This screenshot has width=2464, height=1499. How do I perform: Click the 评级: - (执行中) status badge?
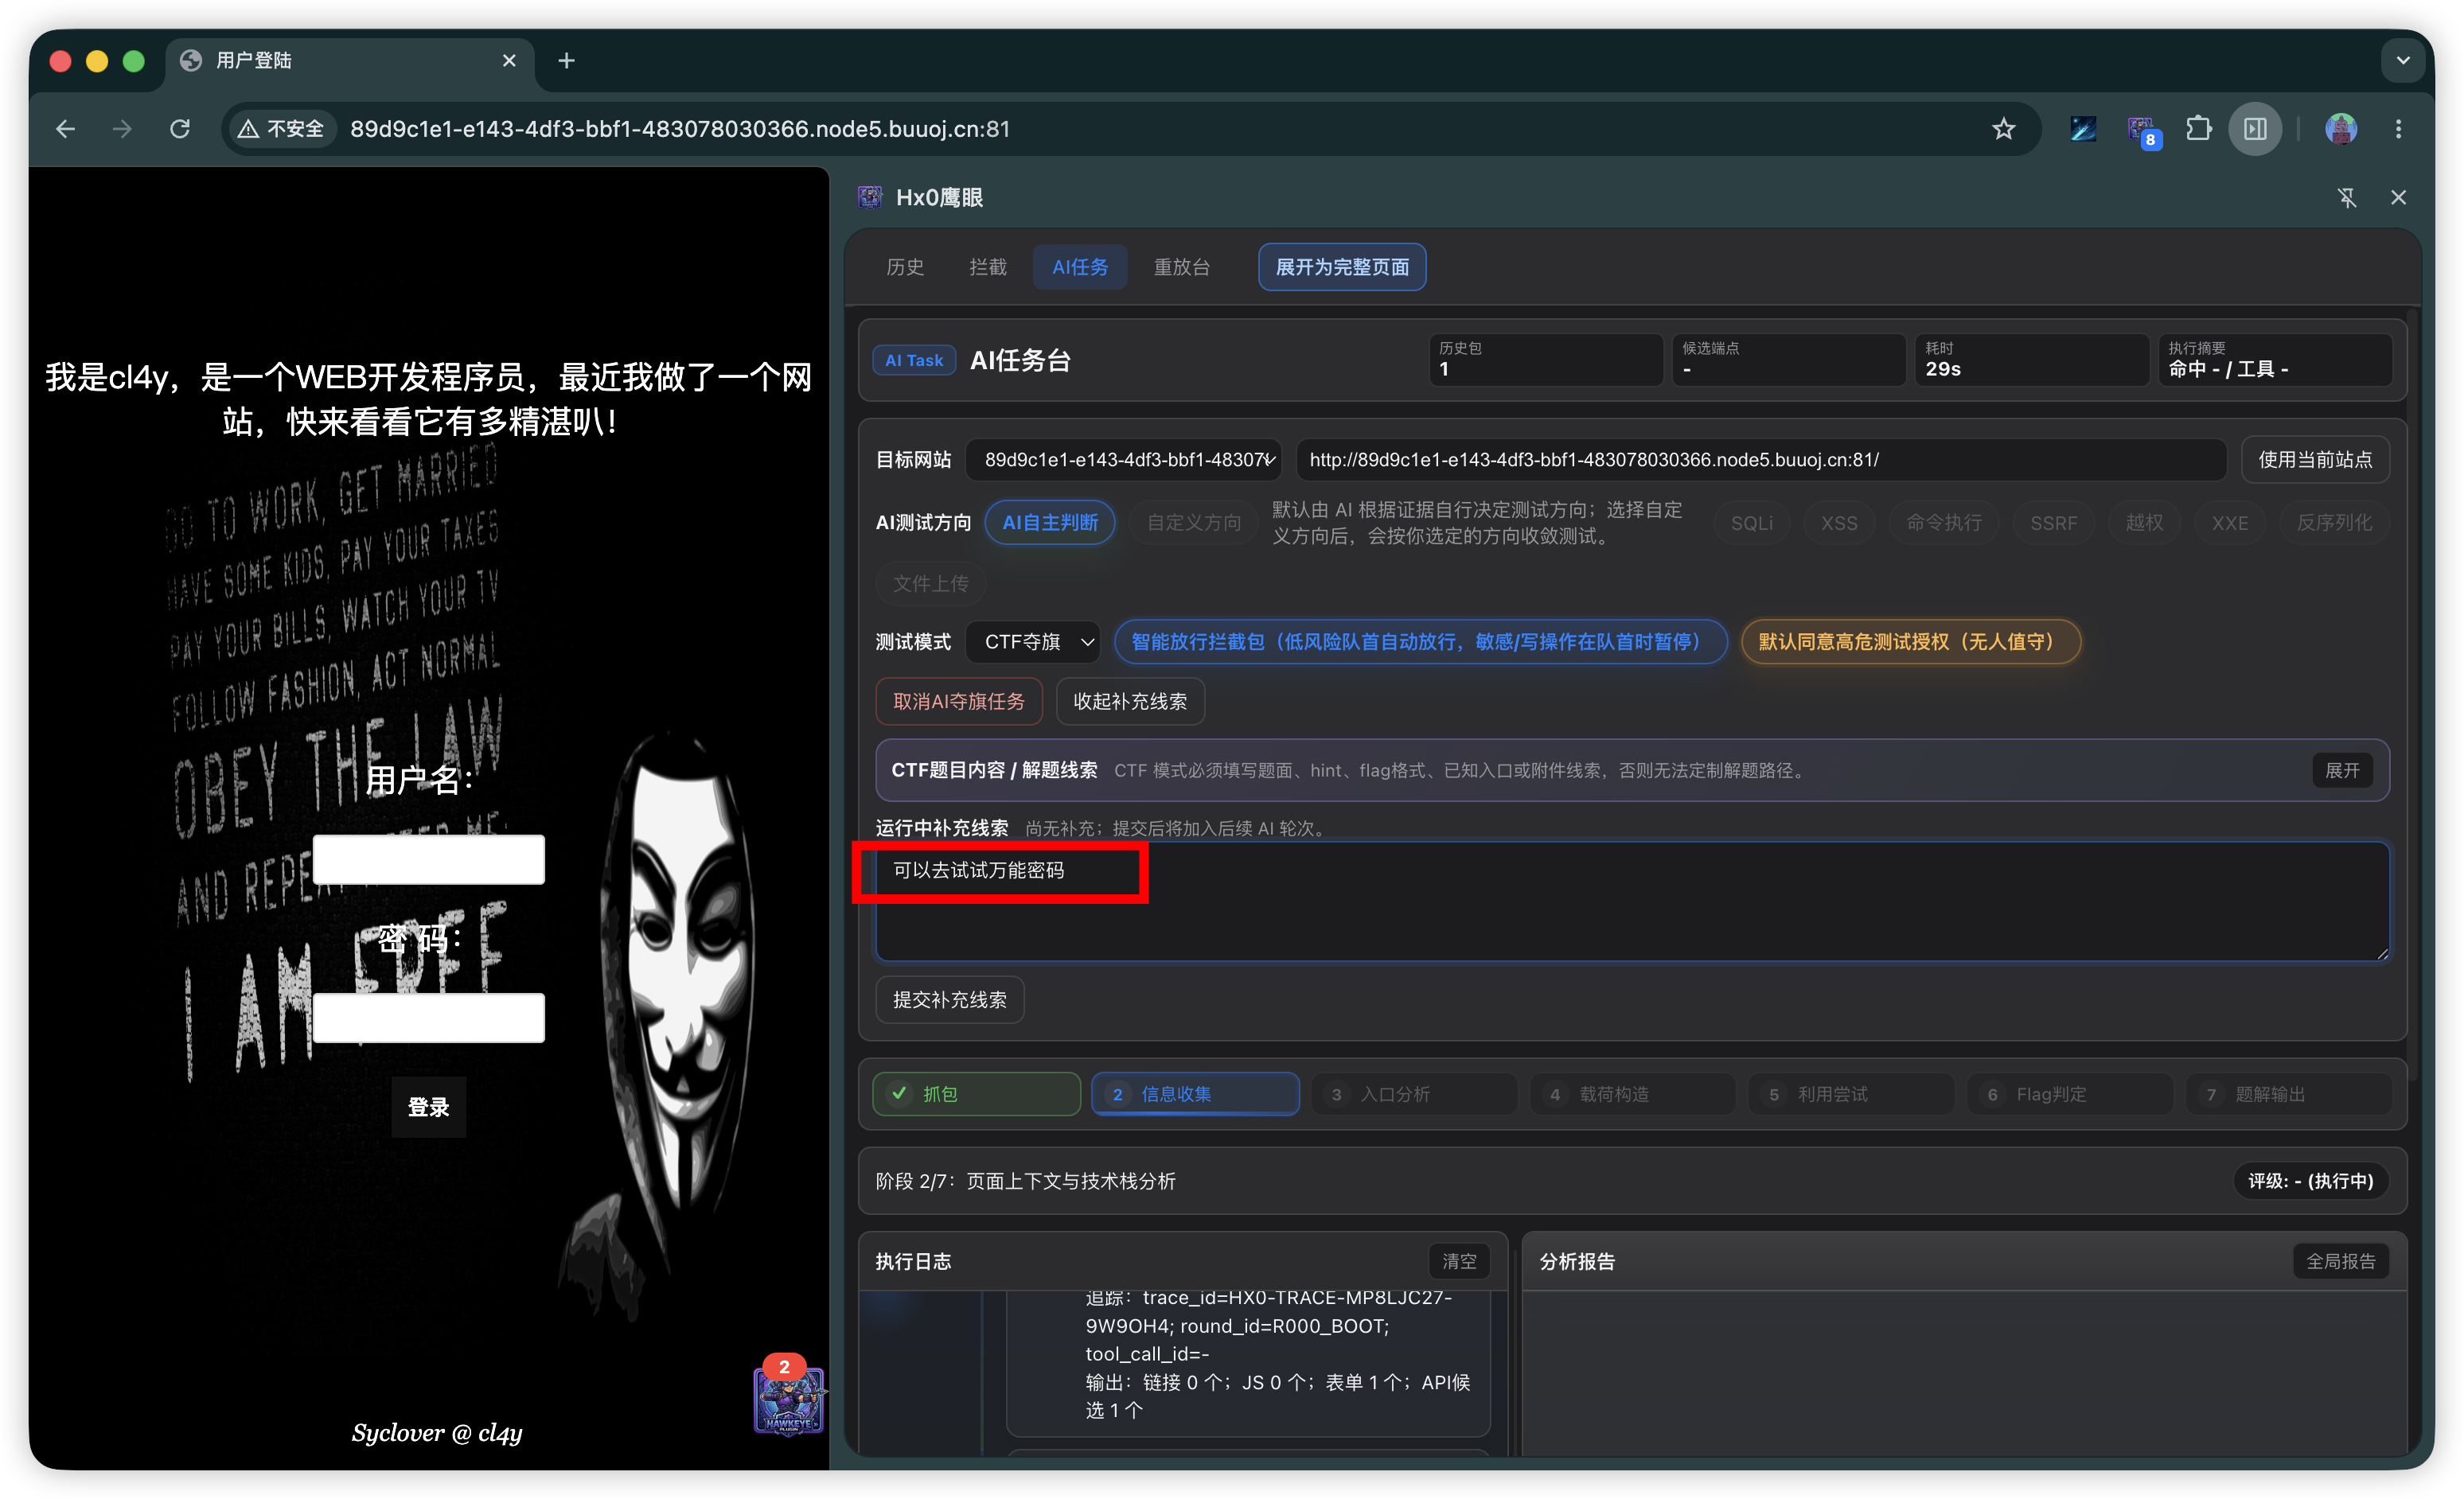2310,1182
